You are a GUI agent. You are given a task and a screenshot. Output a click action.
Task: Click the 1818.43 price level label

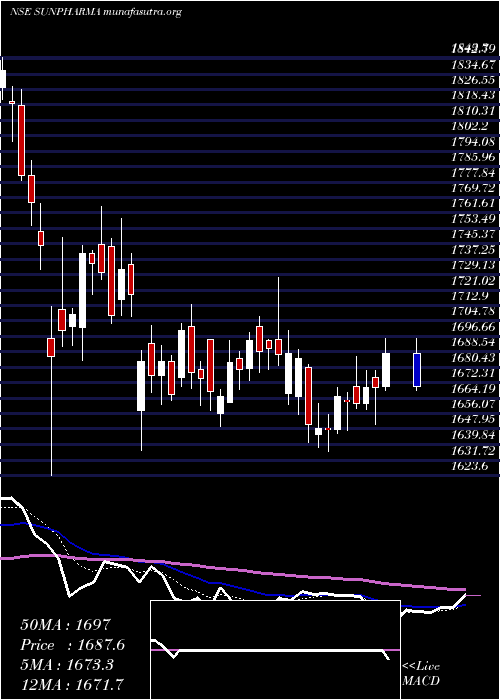pos(473,96)
